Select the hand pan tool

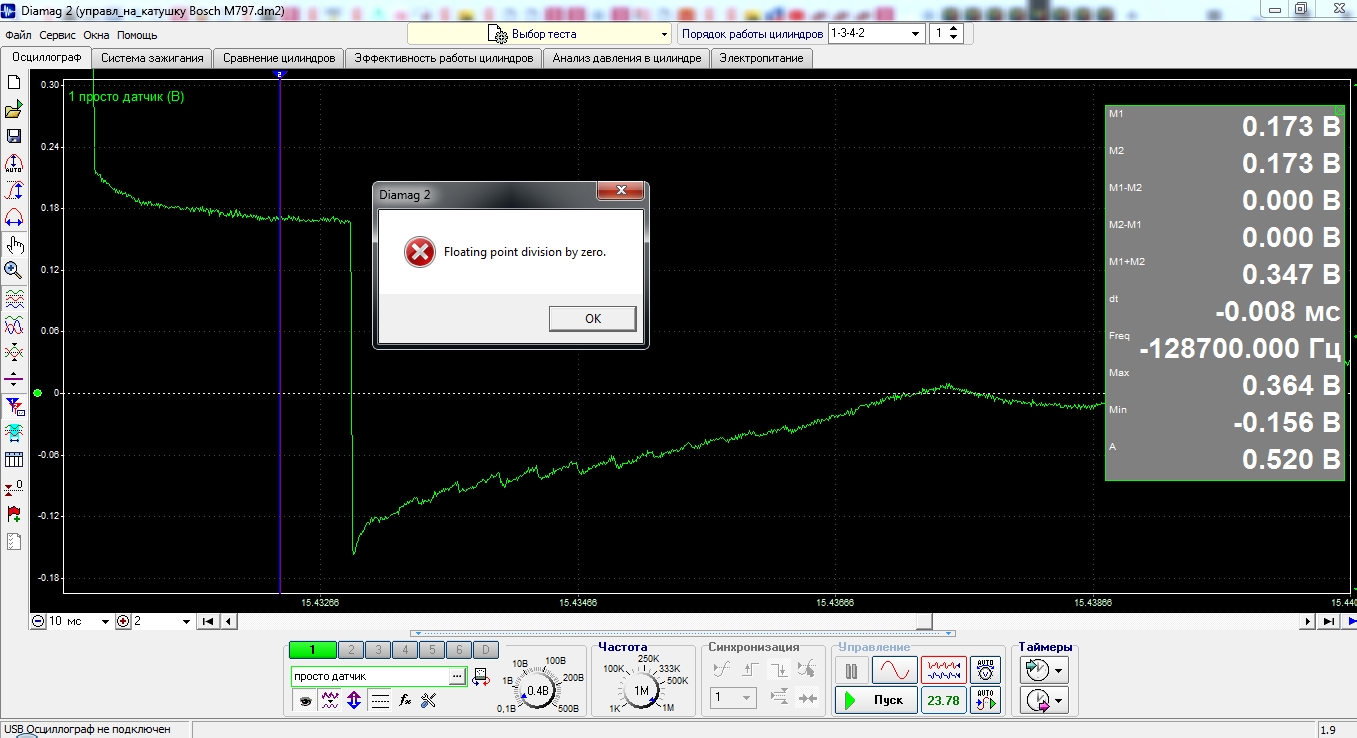(14, 244)
